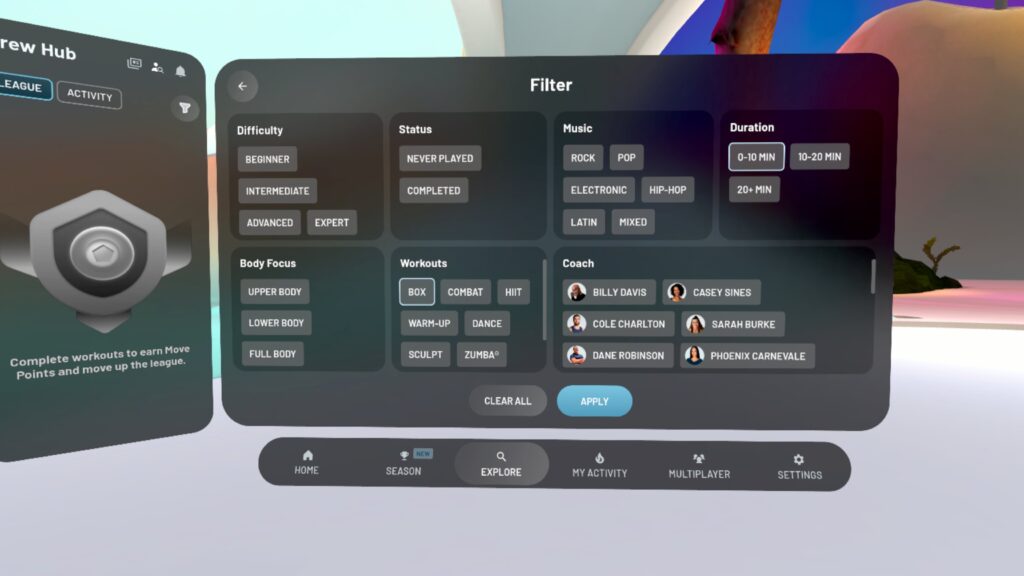Go to Home in the bottom navigation
This screenshot has width=1024, height=576.
(x=306, y=462)
